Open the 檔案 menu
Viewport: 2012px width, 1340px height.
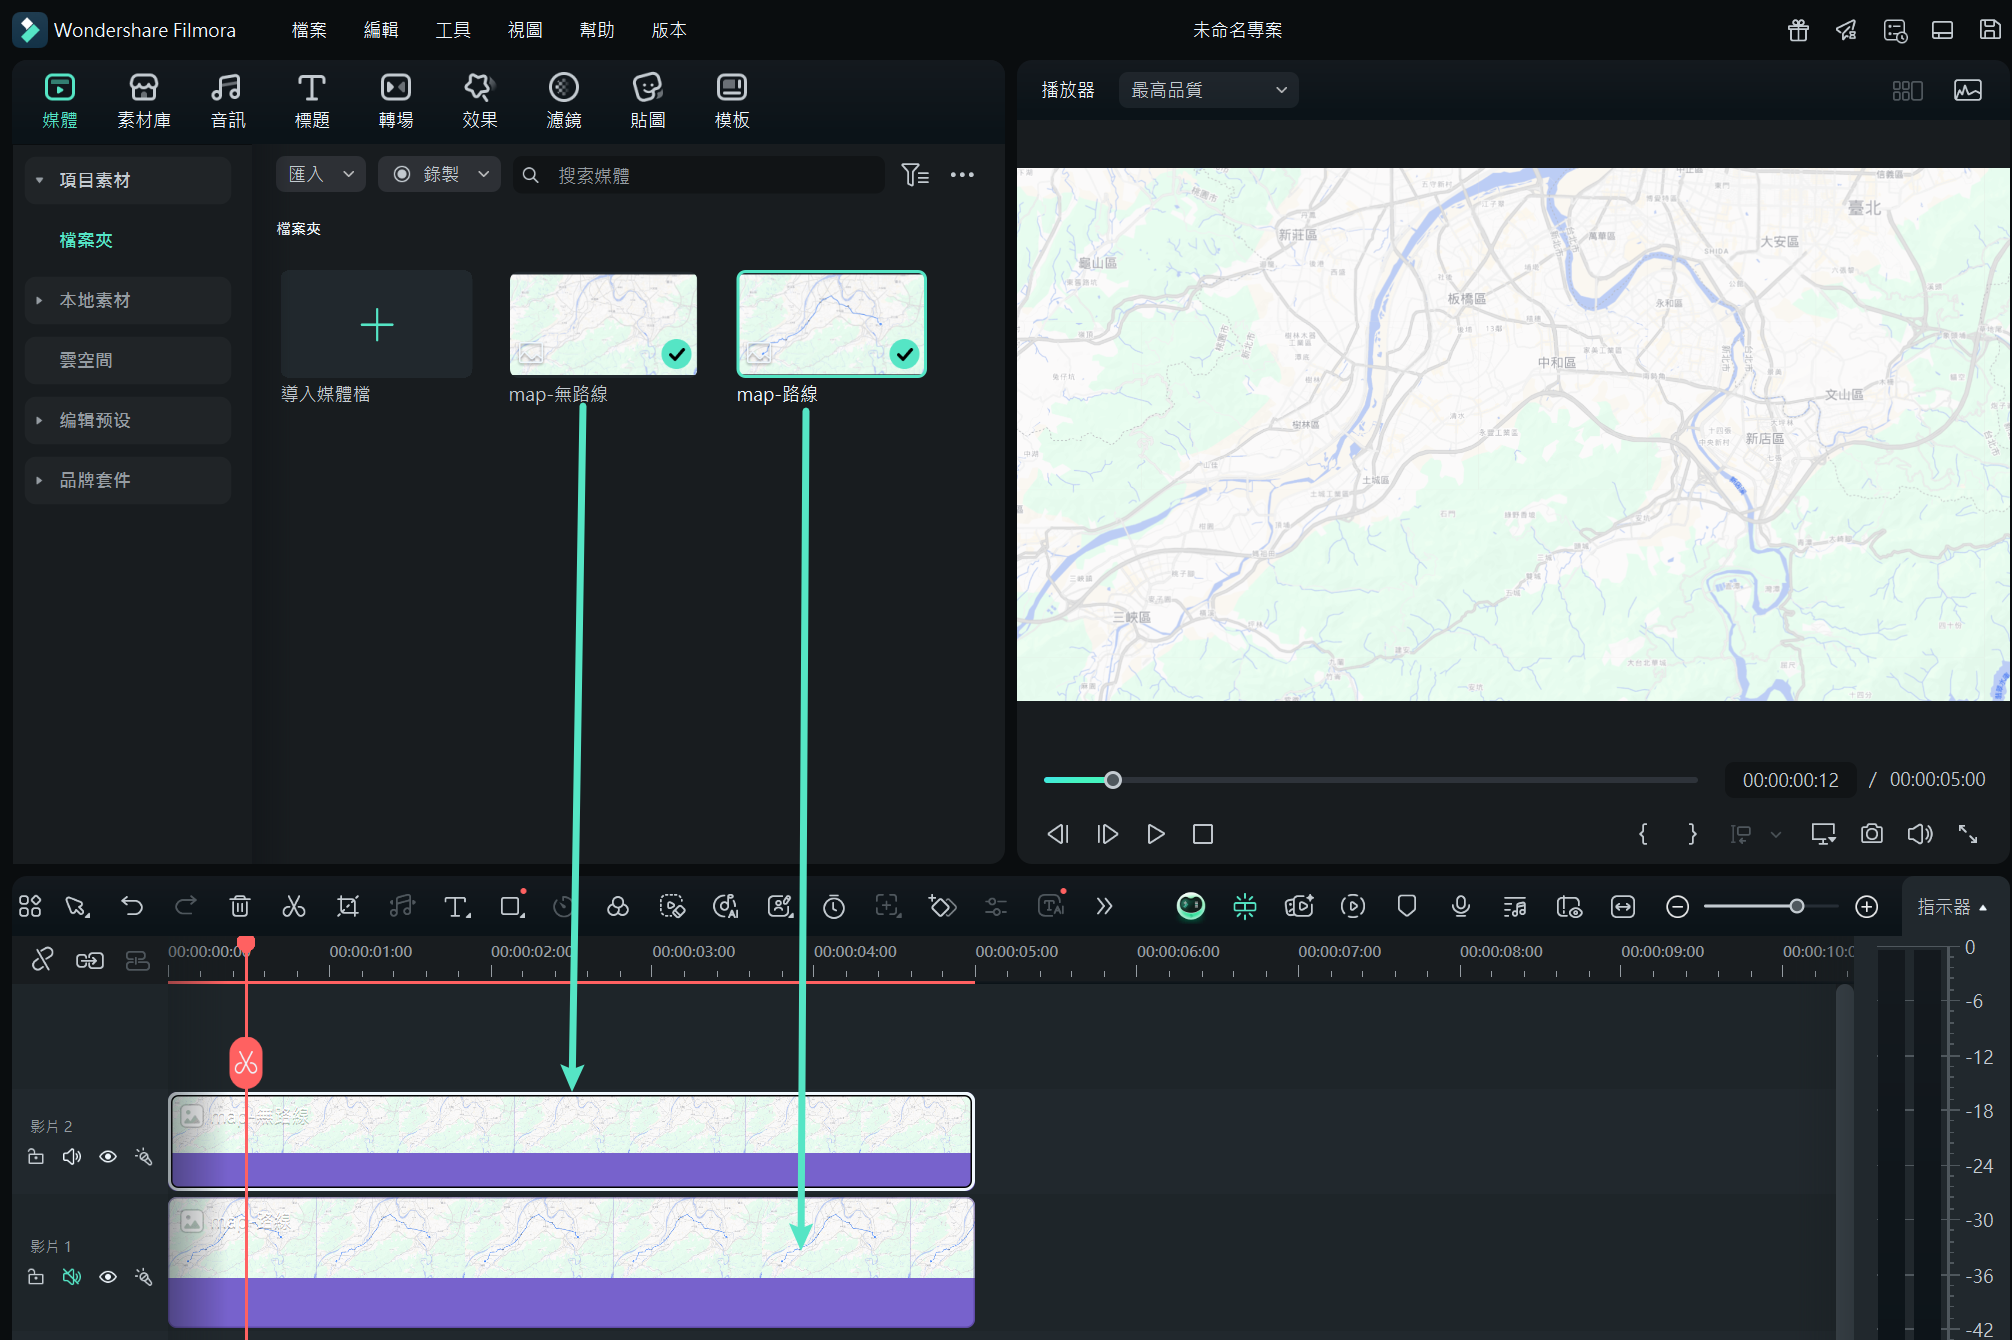tap(309, 30)
